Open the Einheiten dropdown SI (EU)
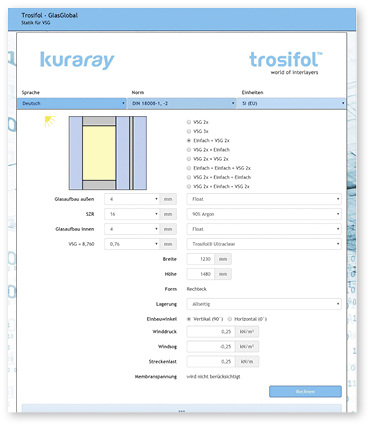This screenshot has height=427, width=371. (291, 103)
